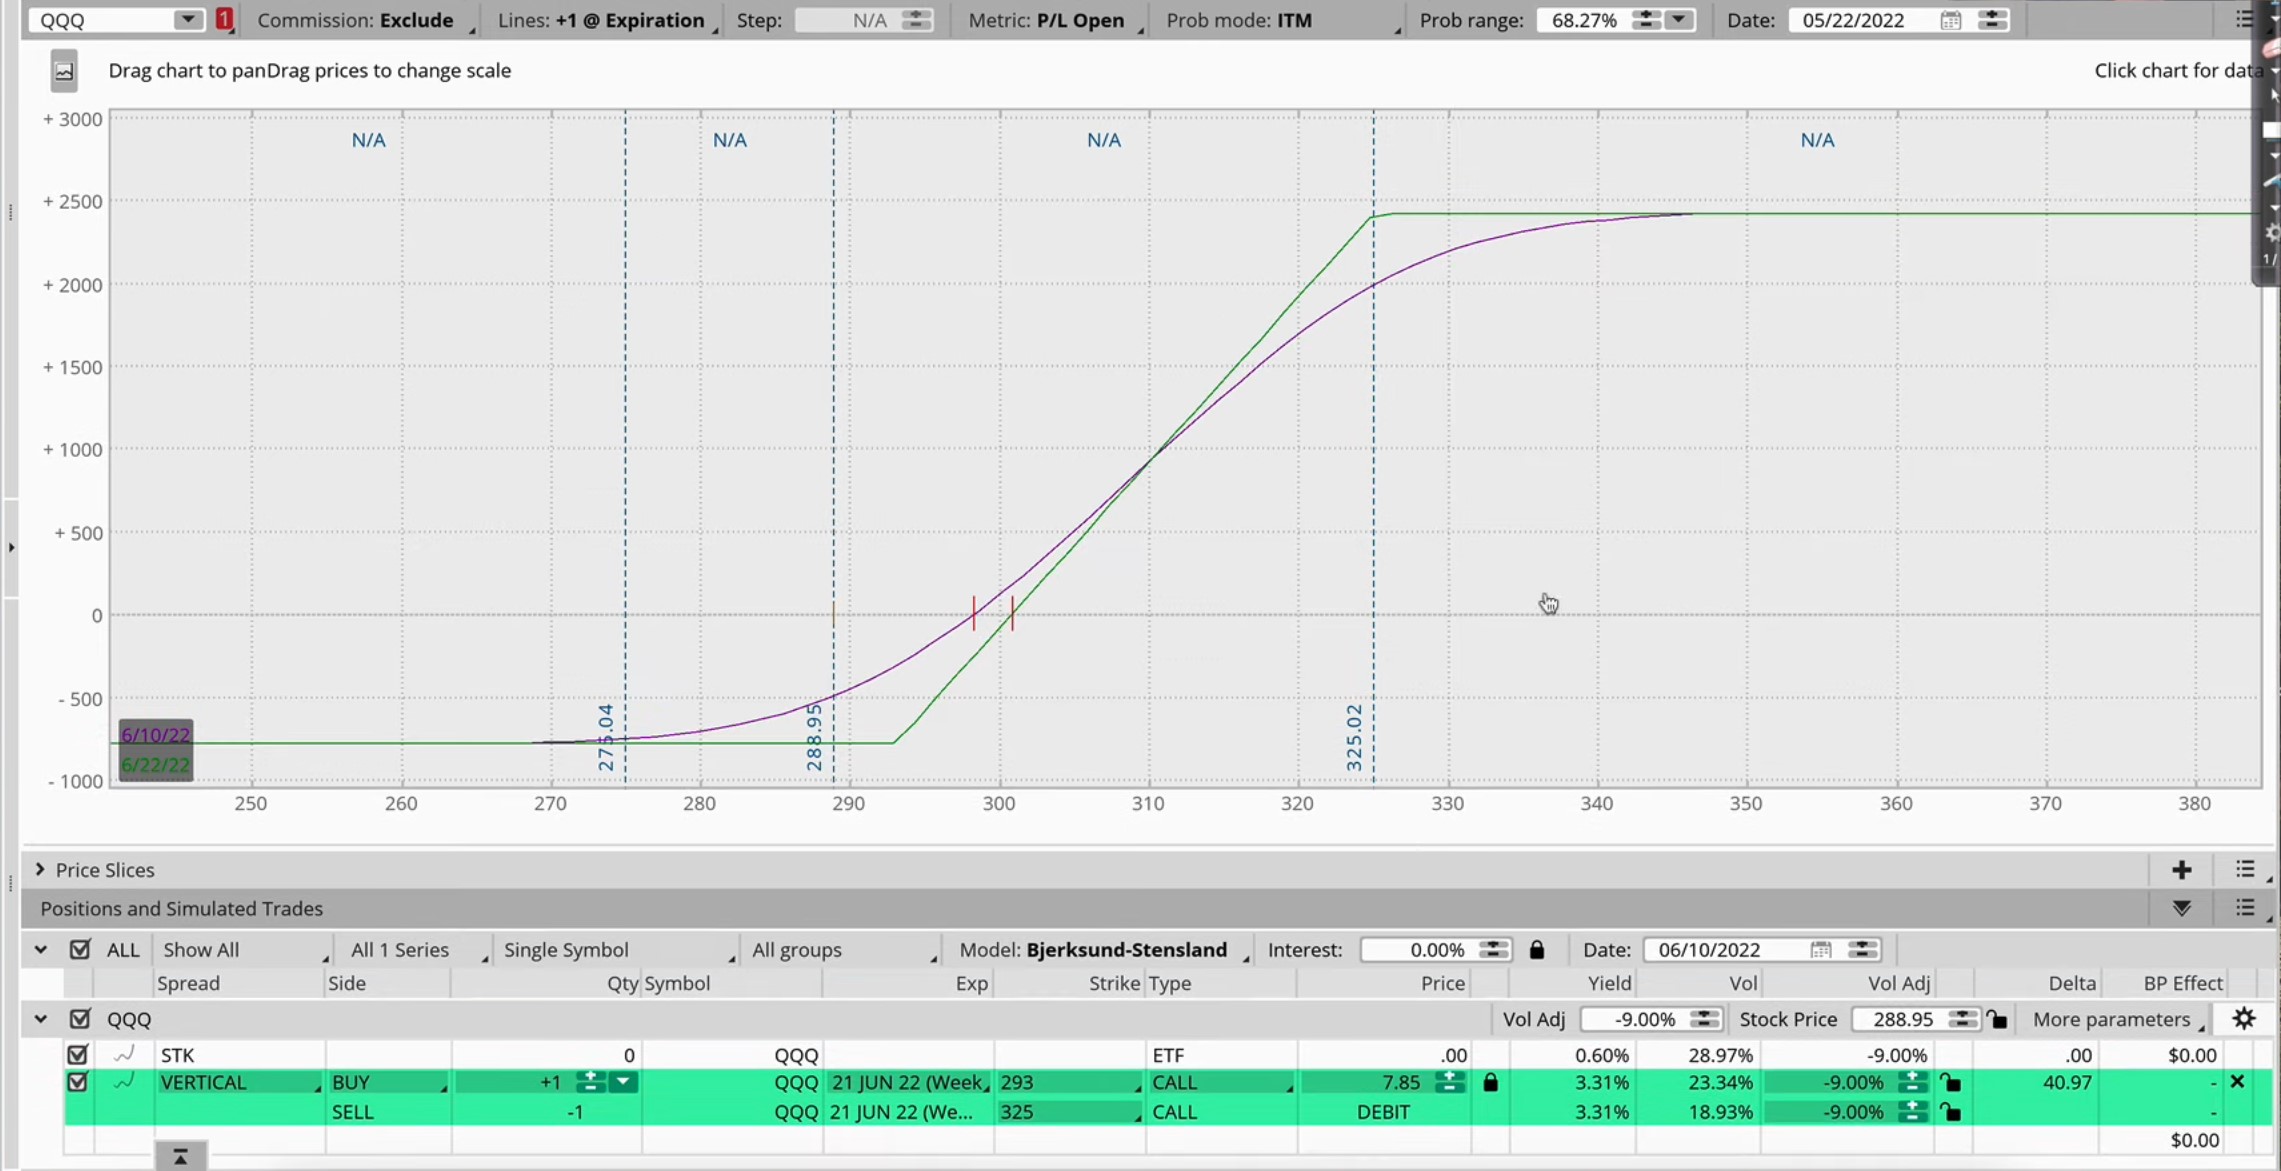Change the 293 strike dropdown
This screenshot has height=1171, width=2281.
coord(1069,1082)
